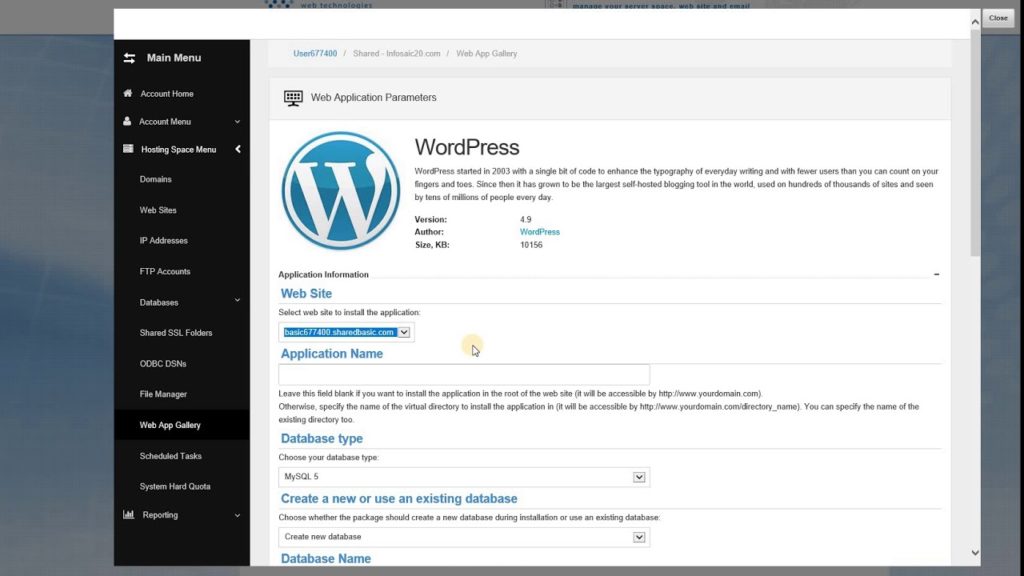Viewport: 1024px width, 576px height.
Task: Open the FTP Accounts menu item
Action: click(165, 271)
